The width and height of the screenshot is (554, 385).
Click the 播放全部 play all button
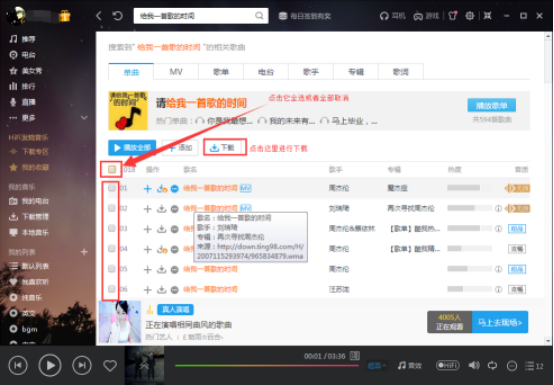(x=132, y=148)
